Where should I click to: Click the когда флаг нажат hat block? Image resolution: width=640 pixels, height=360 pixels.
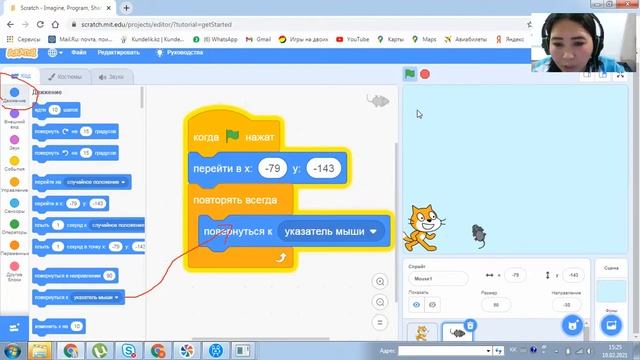233,132
